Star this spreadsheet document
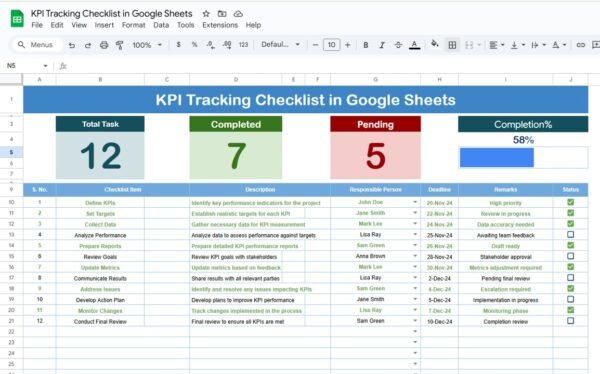Viewport: 600px width, 374px height. (206, 14)
